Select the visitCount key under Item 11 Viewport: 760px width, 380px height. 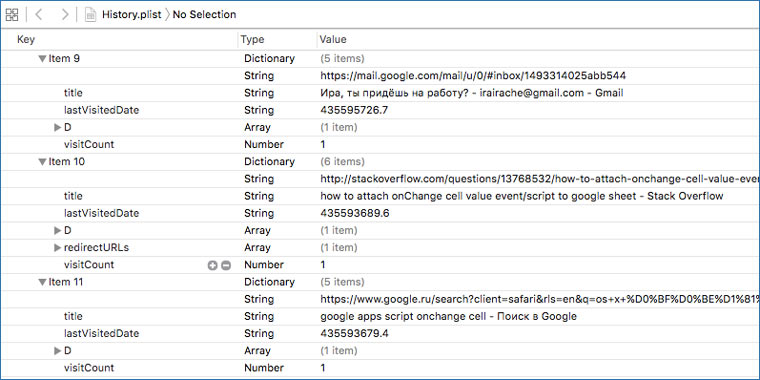click(x=89, y=368)
